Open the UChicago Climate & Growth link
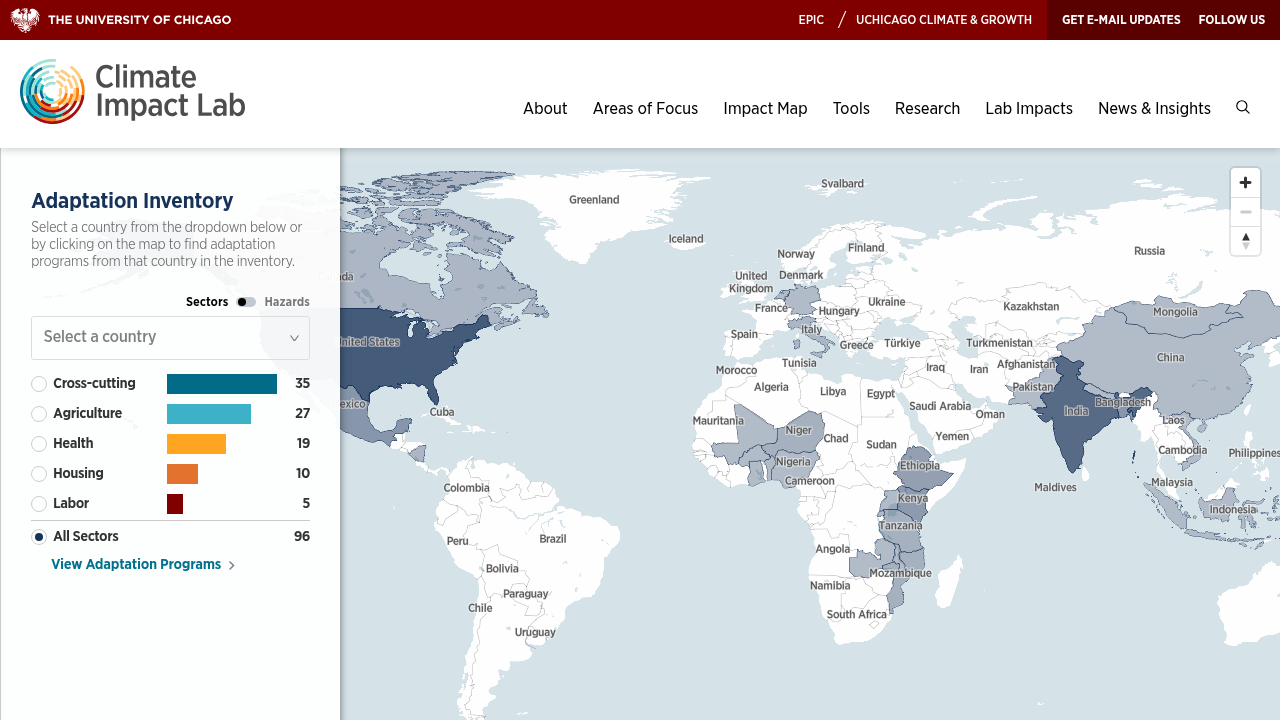 944,20
